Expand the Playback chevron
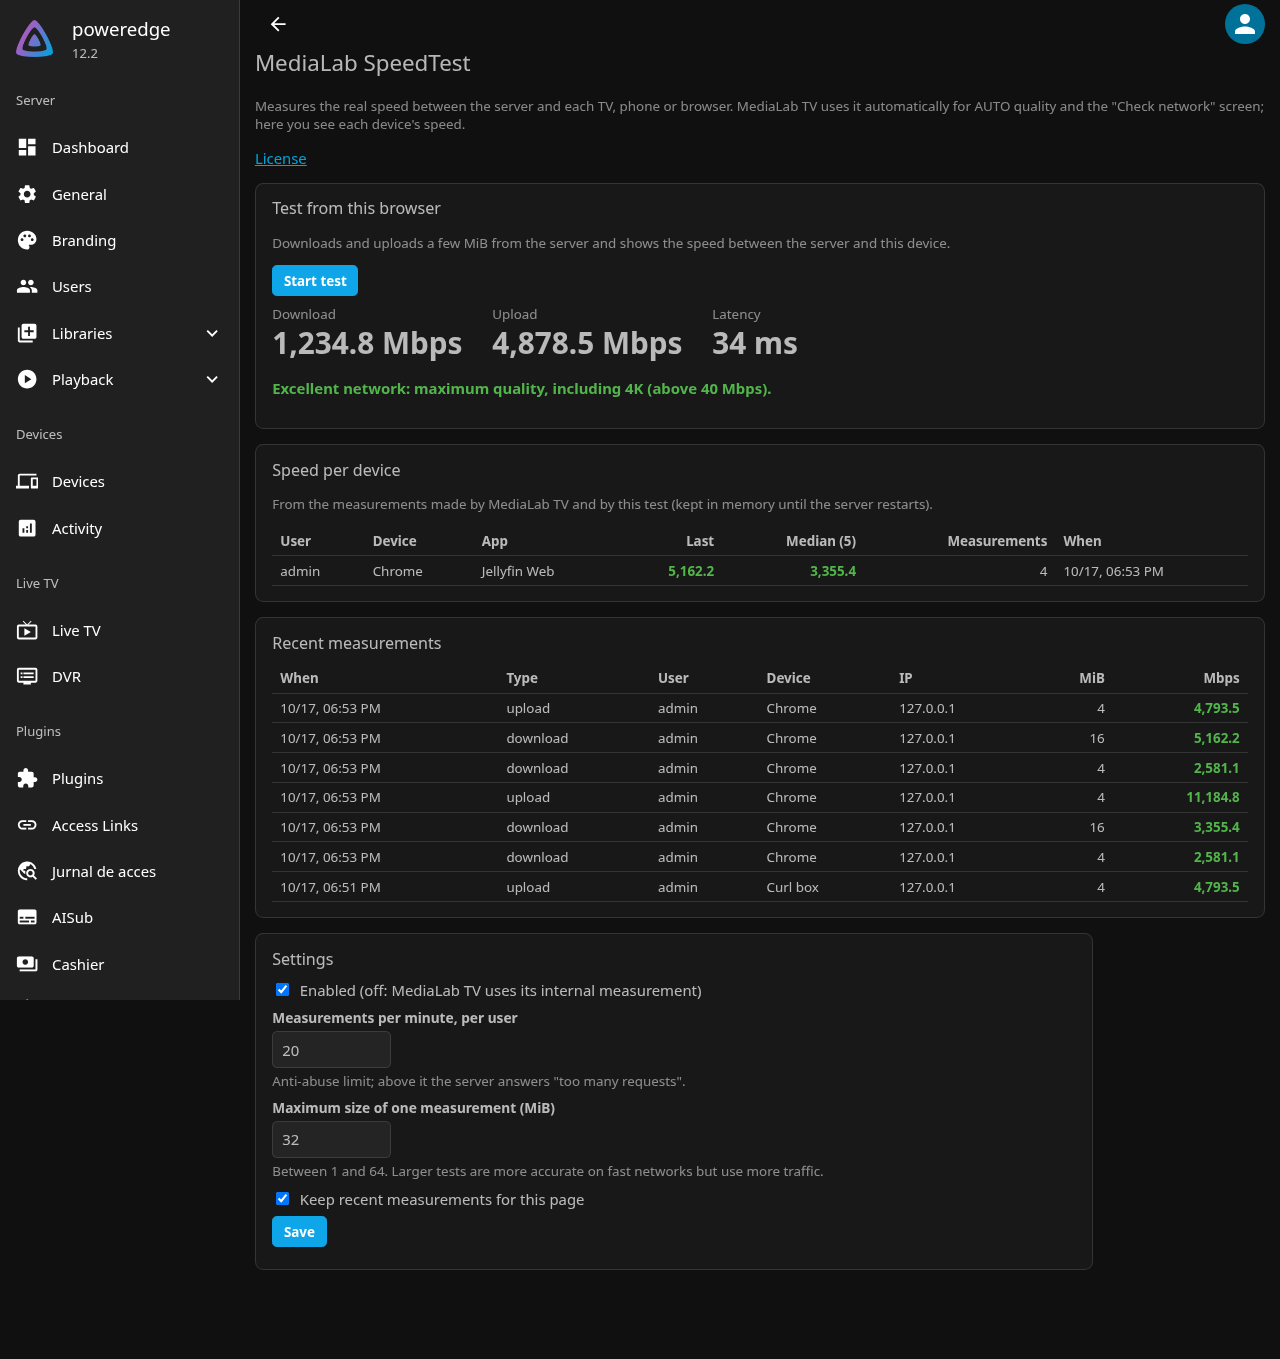 tap(212, 379)
